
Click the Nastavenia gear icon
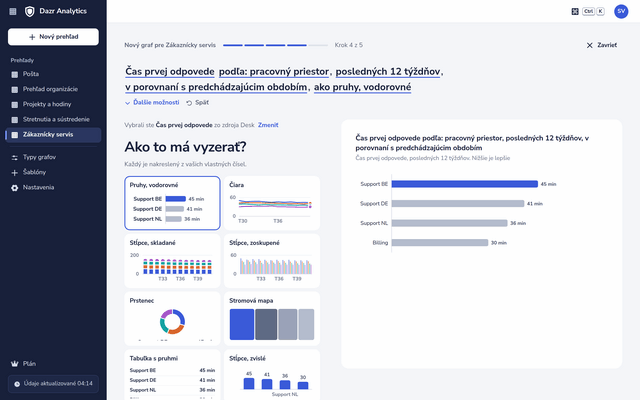click(x=15, y=188)
